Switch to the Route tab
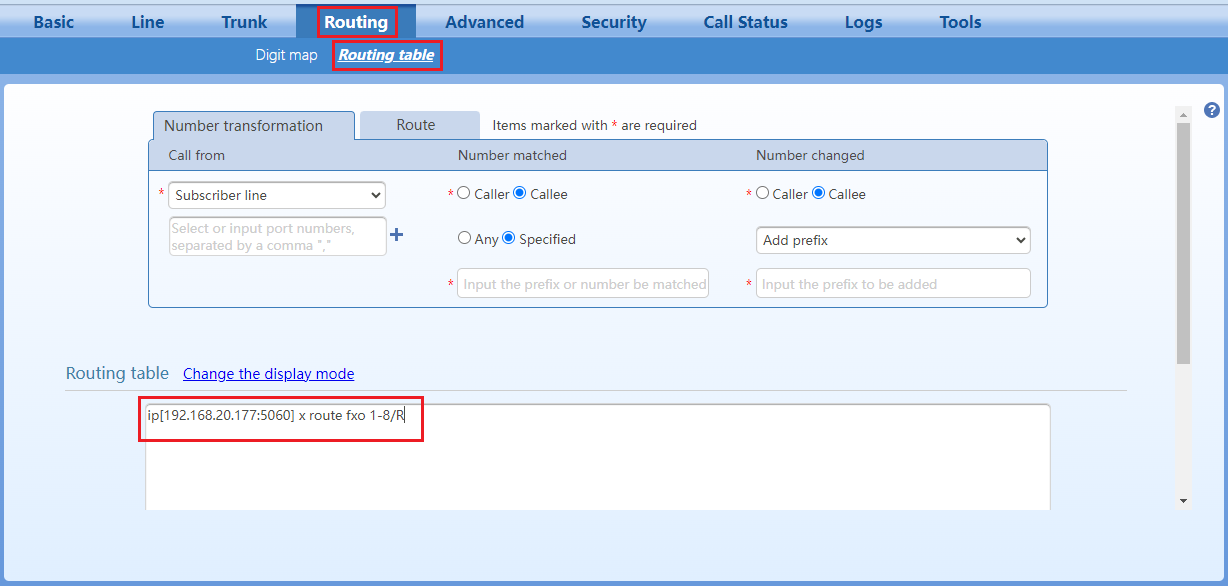1228x586 pixels. pos(416,125)
